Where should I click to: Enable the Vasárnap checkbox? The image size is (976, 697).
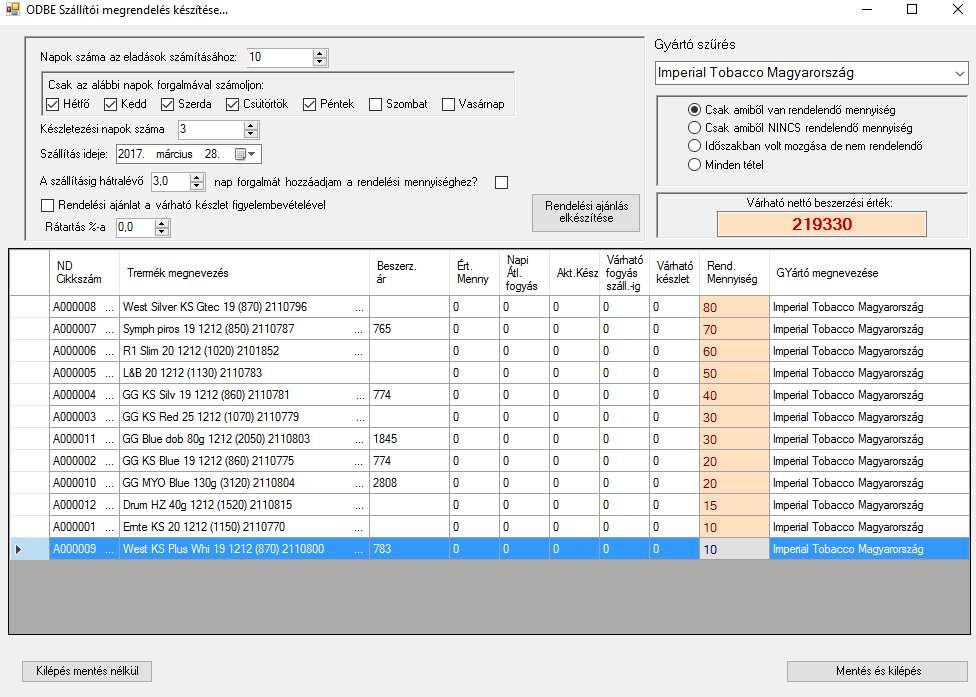click(448, 104)
